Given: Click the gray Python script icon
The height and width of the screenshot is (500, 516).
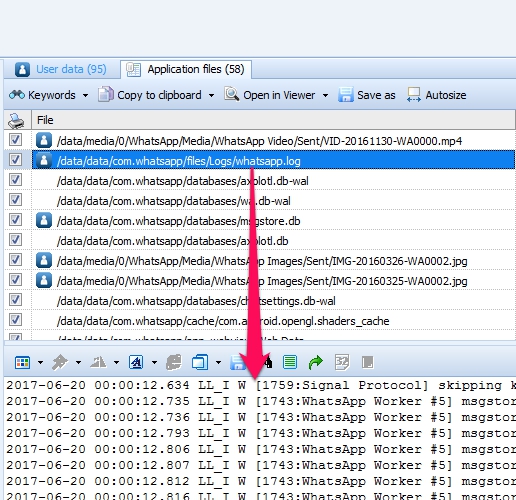Looking at the screenshot, I should [174, 362].
